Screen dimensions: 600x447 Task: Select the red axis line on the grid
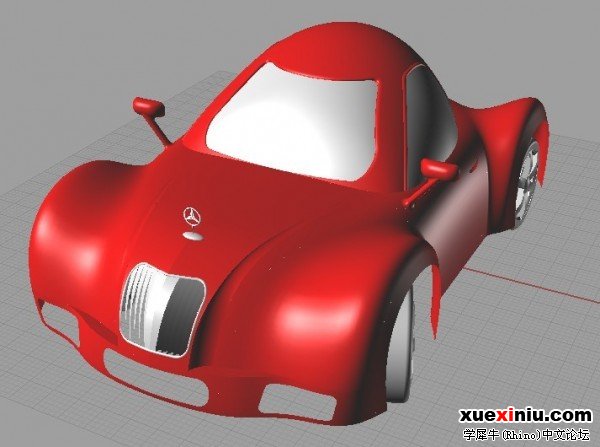(532, 283)
